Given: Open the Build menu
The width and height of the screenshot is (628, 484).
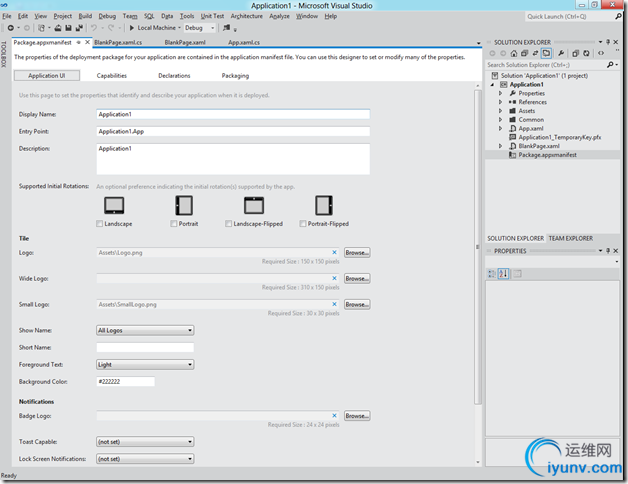Looking at the screenshot, I should click(85, 16).
